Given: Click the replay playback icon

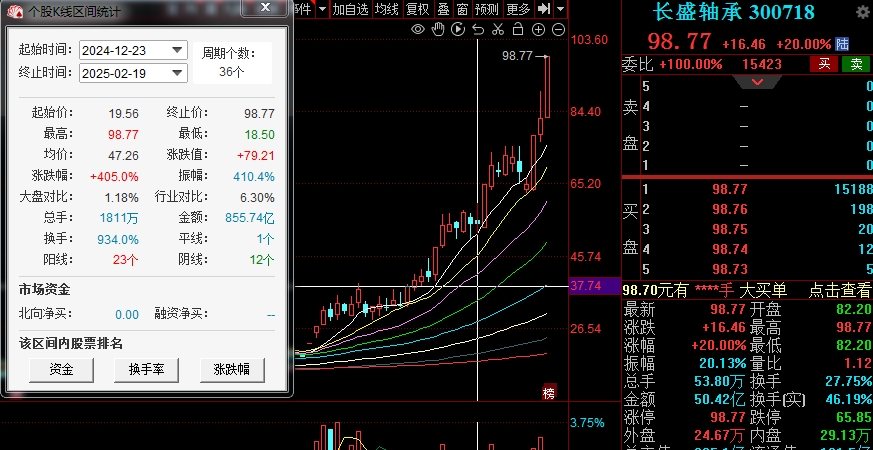Looking at the screenshot, I should 458,29.
